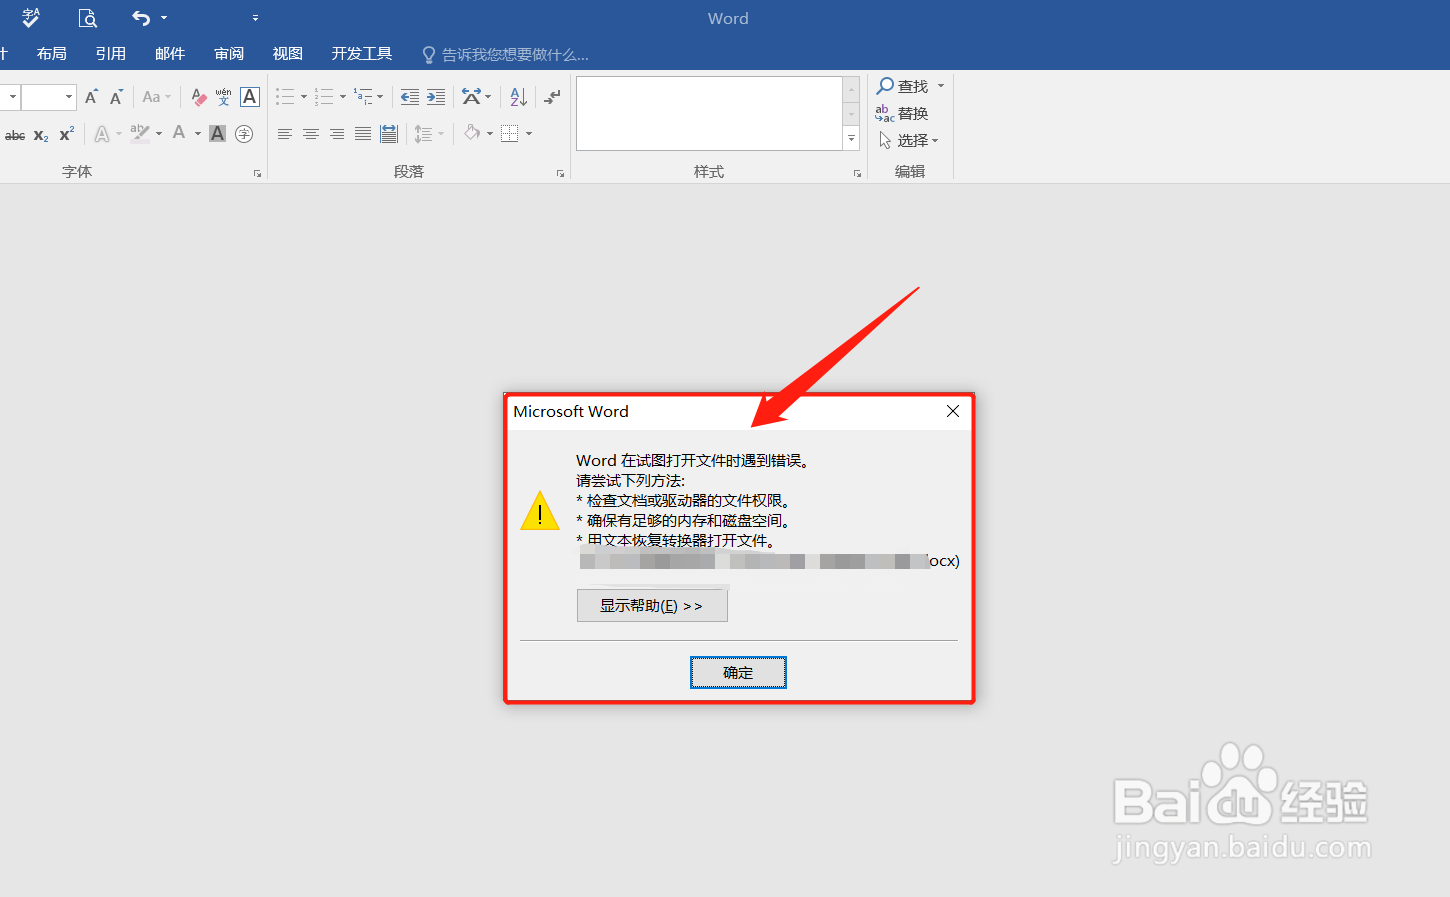This screenshot has height=897, width=1450.
Task: Apply shading with the paint bucket
Action: point(472,133)
